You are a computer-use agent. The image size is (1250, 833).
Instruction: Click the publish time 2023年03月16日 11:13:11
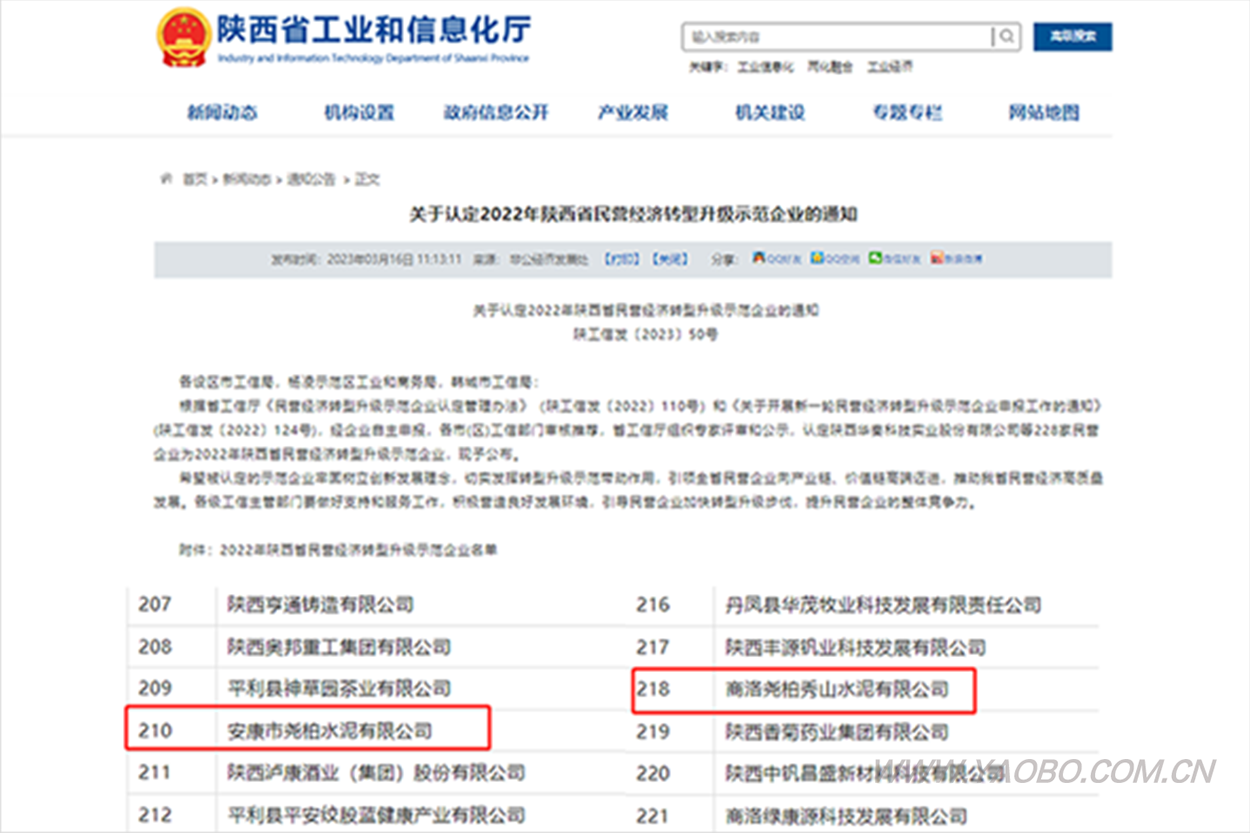pos(394,259)
